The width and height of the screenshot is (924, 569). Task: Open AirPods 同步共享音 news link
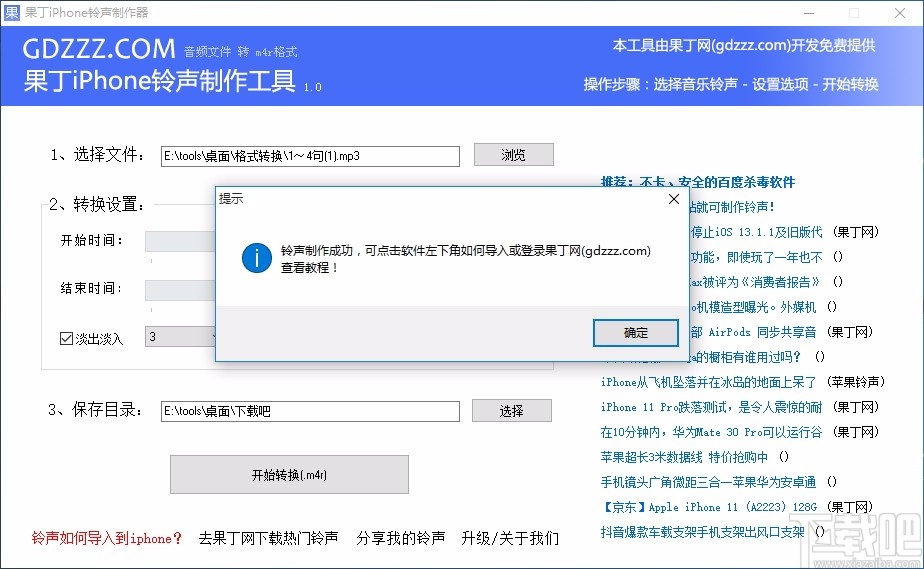(x=753, y=332)
